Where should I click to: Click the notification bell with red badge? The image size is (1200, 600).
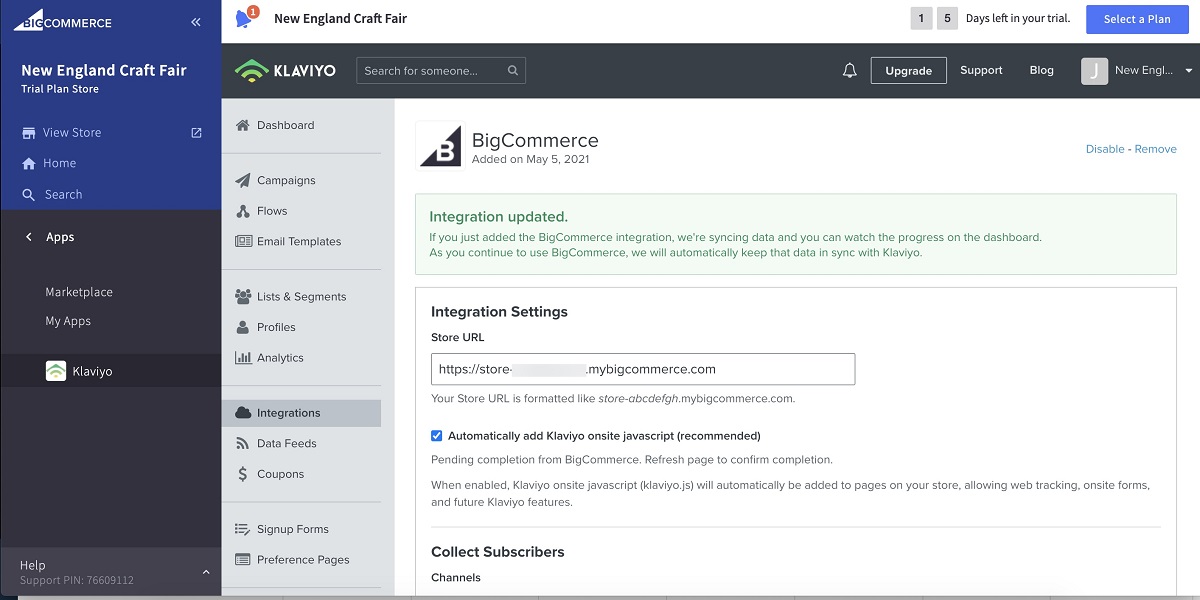244,19
